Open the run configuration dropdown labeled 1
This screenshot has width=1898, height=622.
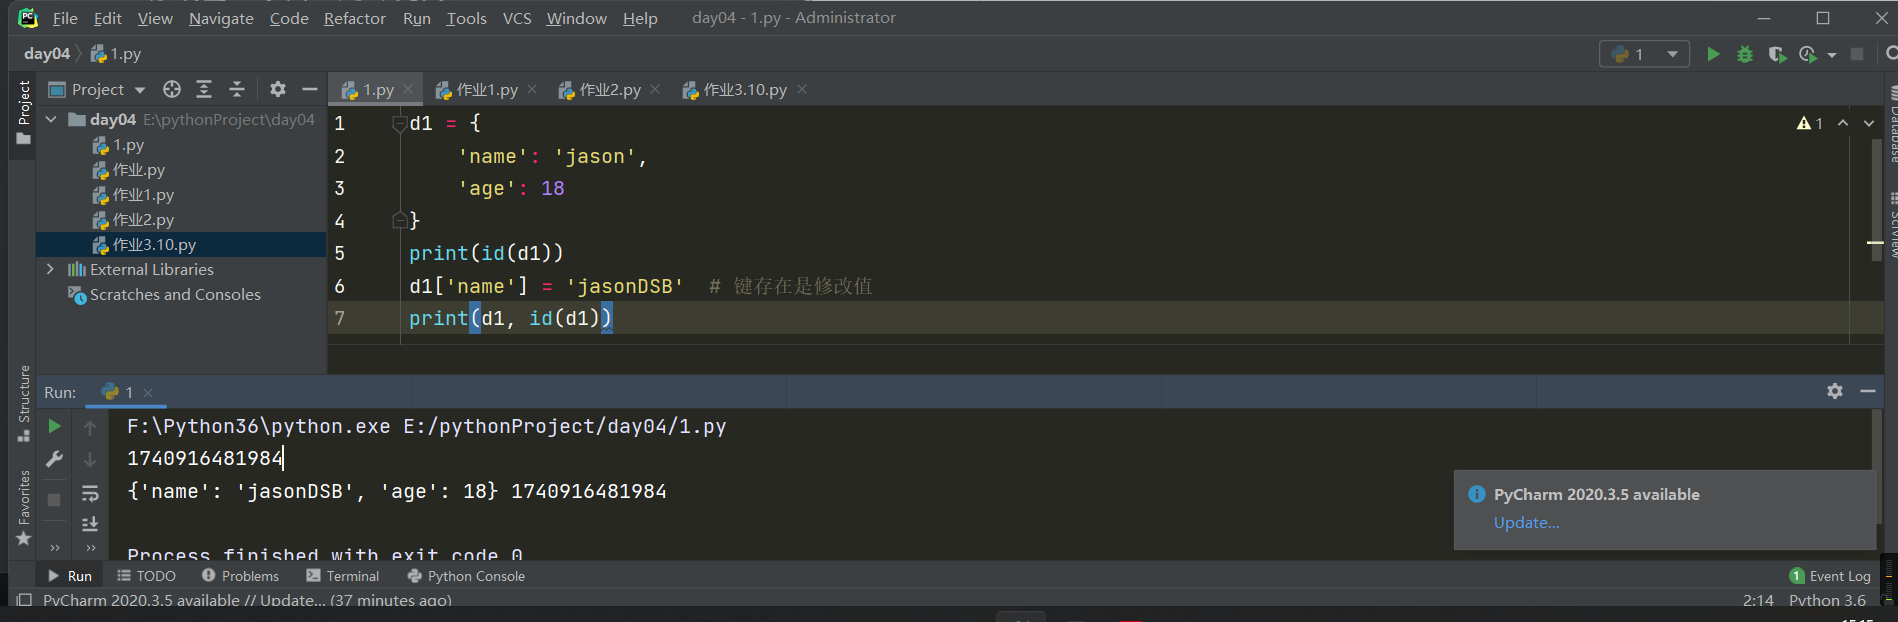[1644, 54]
